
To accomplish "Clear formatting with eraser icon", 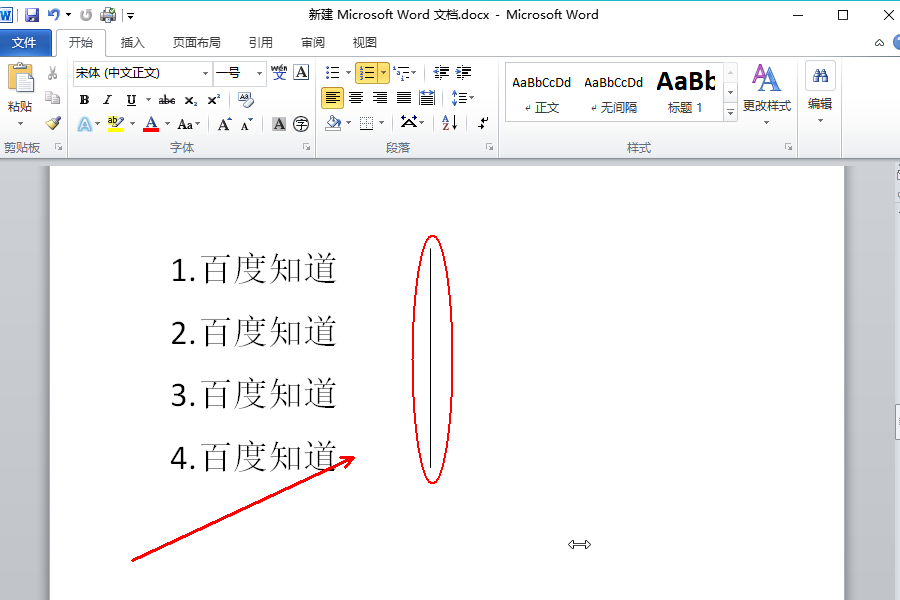I will pyautogui.click(x=246, y=99).
